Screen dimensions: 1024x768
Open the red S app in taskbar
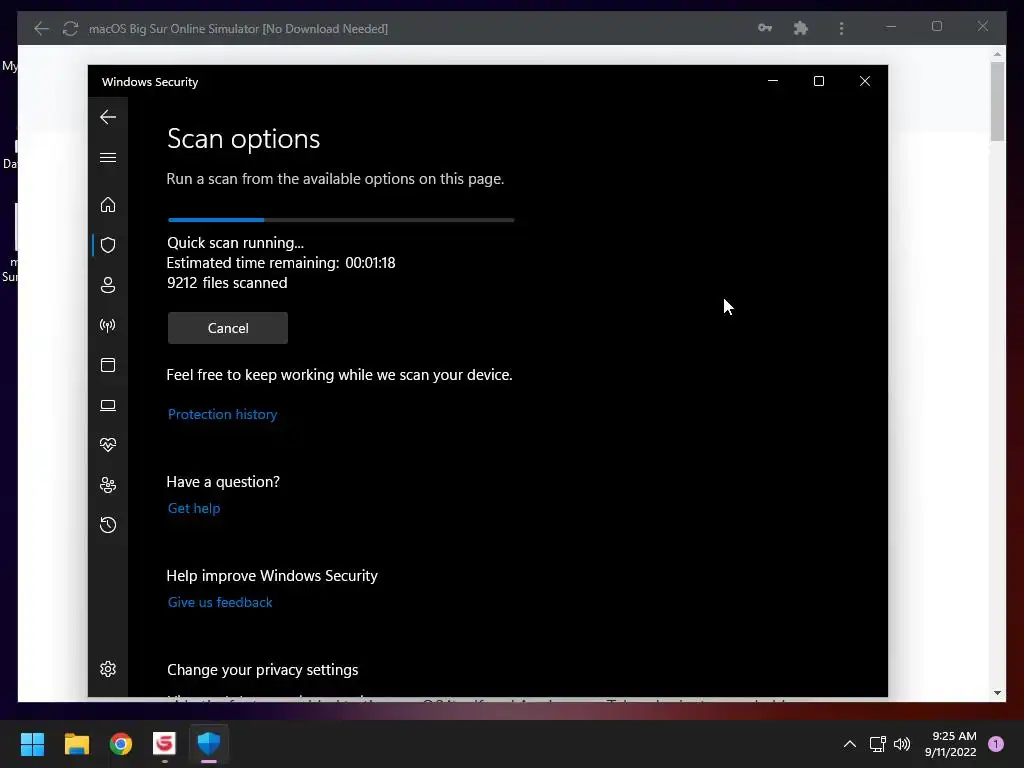[x=165, y=744]
